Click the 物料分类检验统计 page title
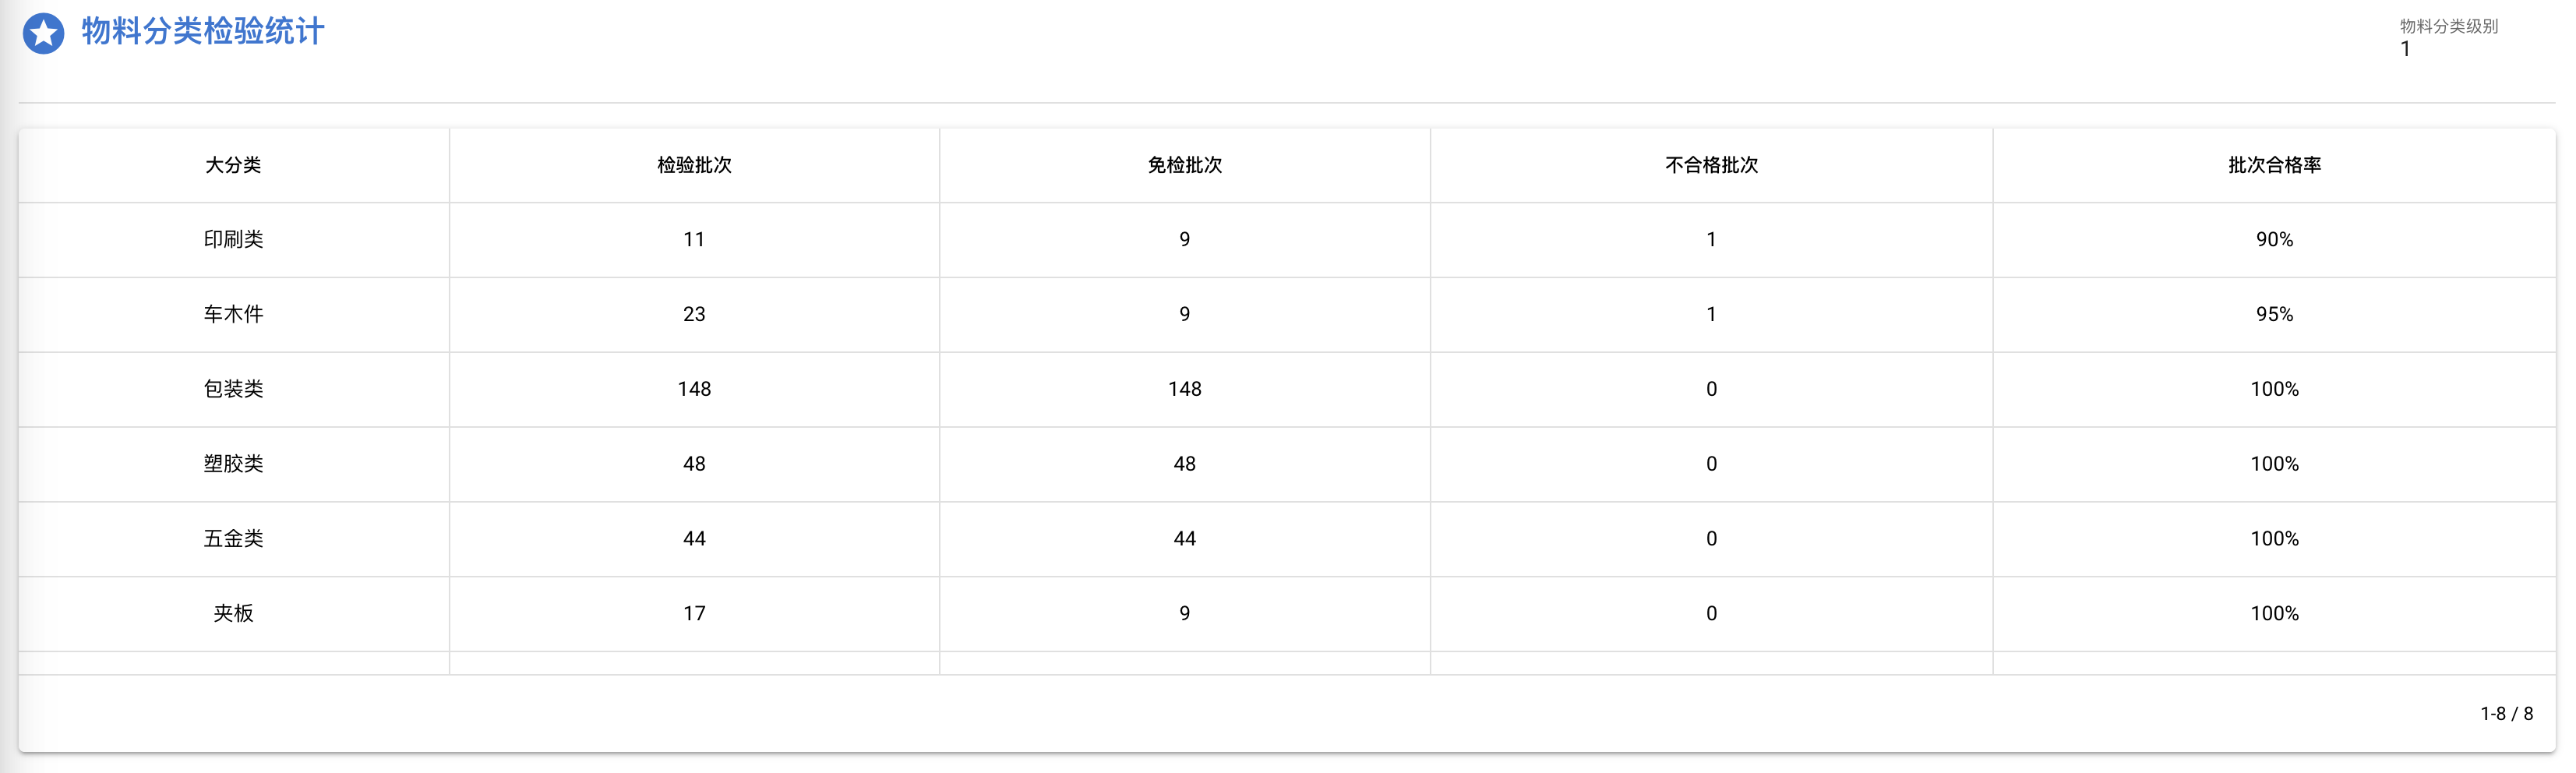 coord(203,32)
